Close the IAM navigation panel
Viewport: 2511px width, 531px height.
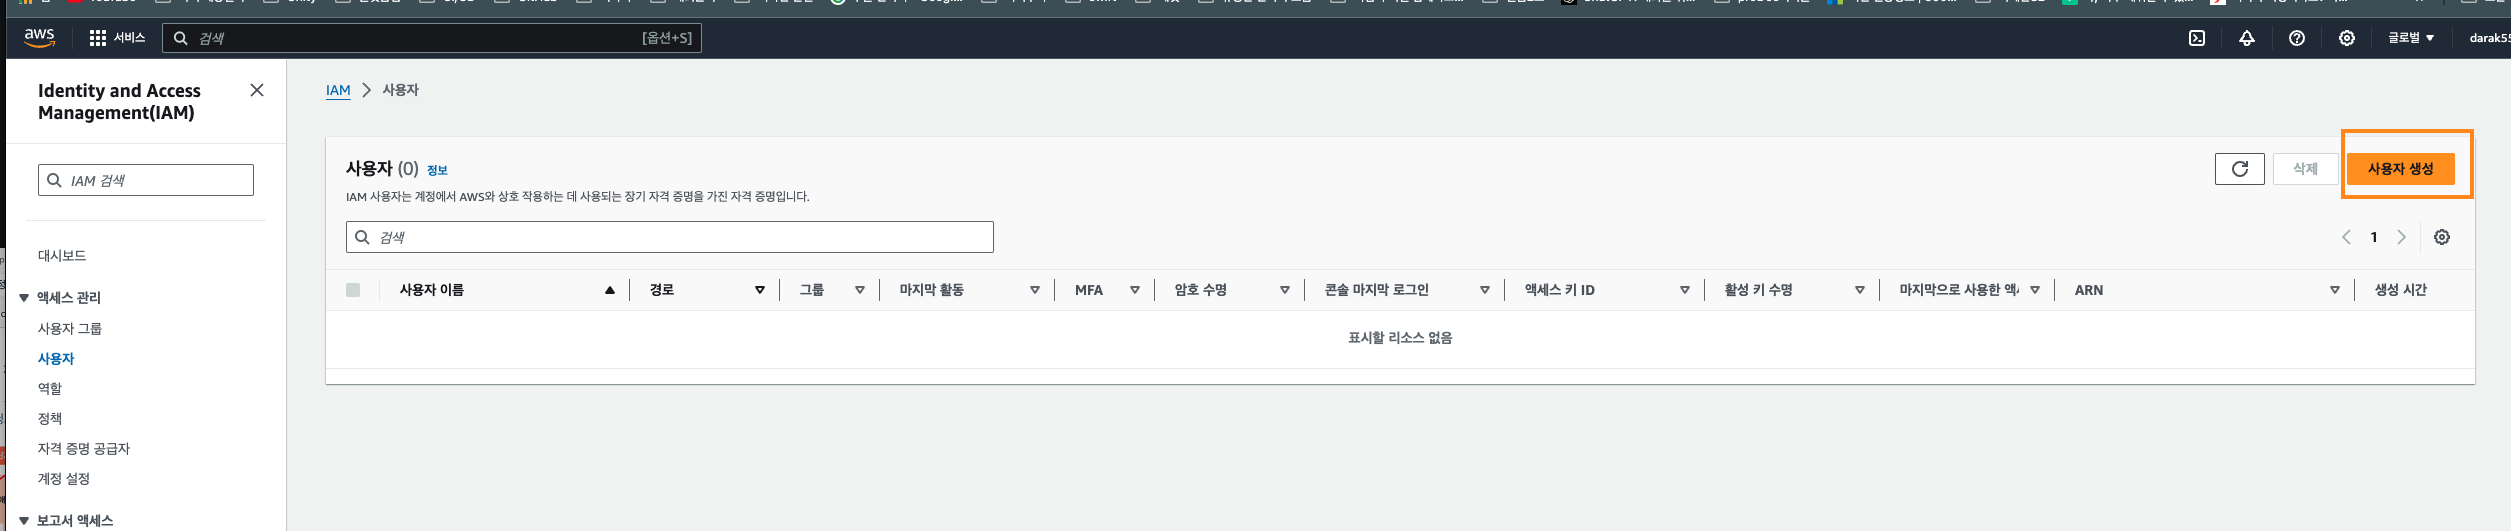point(257,90)
